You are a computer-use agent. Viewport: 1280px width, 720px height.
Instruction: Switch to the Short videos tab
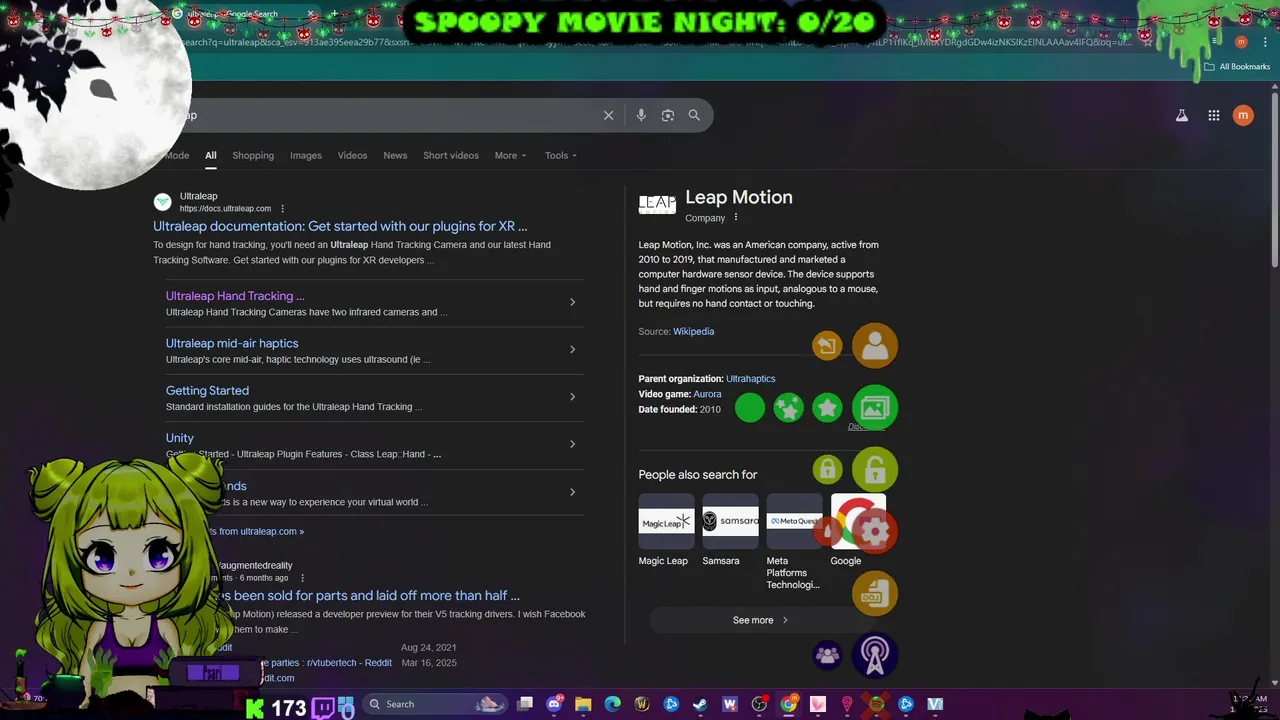[451, 155]
